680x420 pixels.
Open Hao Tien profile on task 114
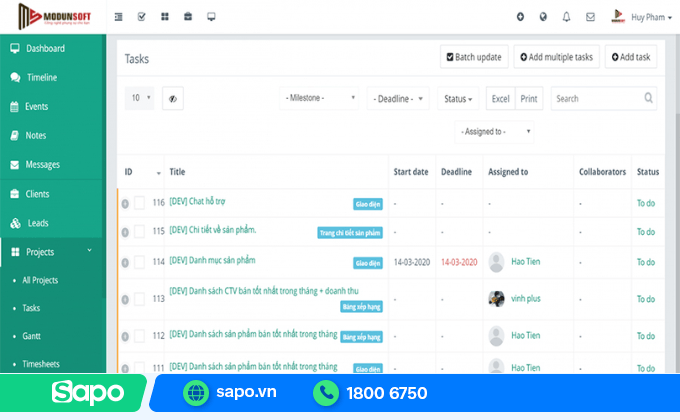coord(526,262)
